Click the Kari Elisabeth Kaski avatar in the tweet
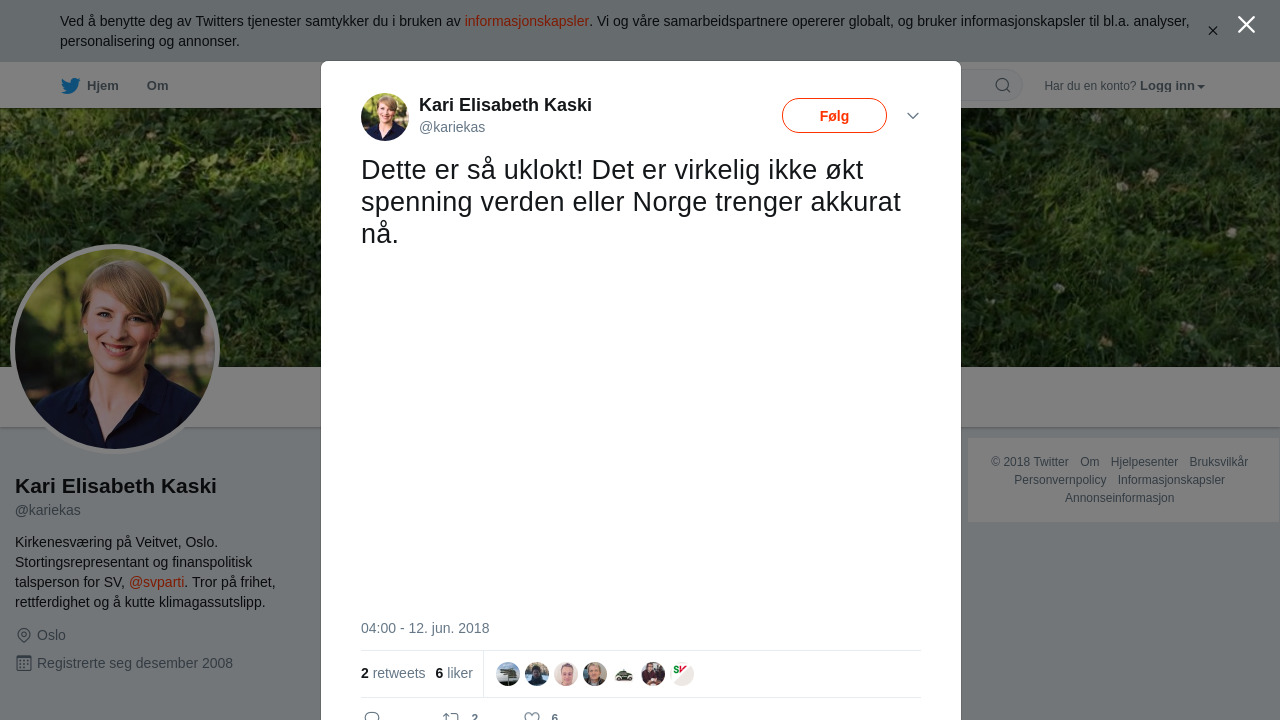 coord(385,117)
